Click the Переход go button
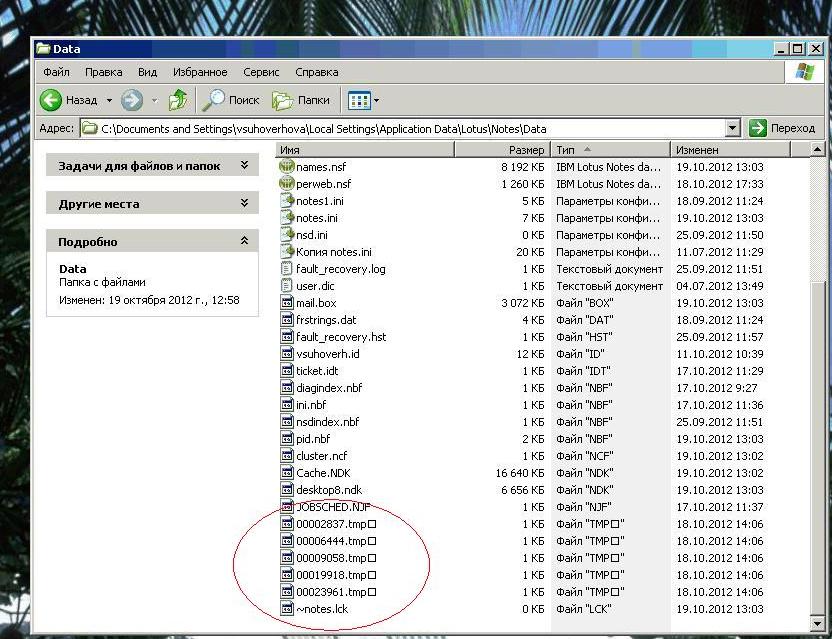 [x=782, y=128]
